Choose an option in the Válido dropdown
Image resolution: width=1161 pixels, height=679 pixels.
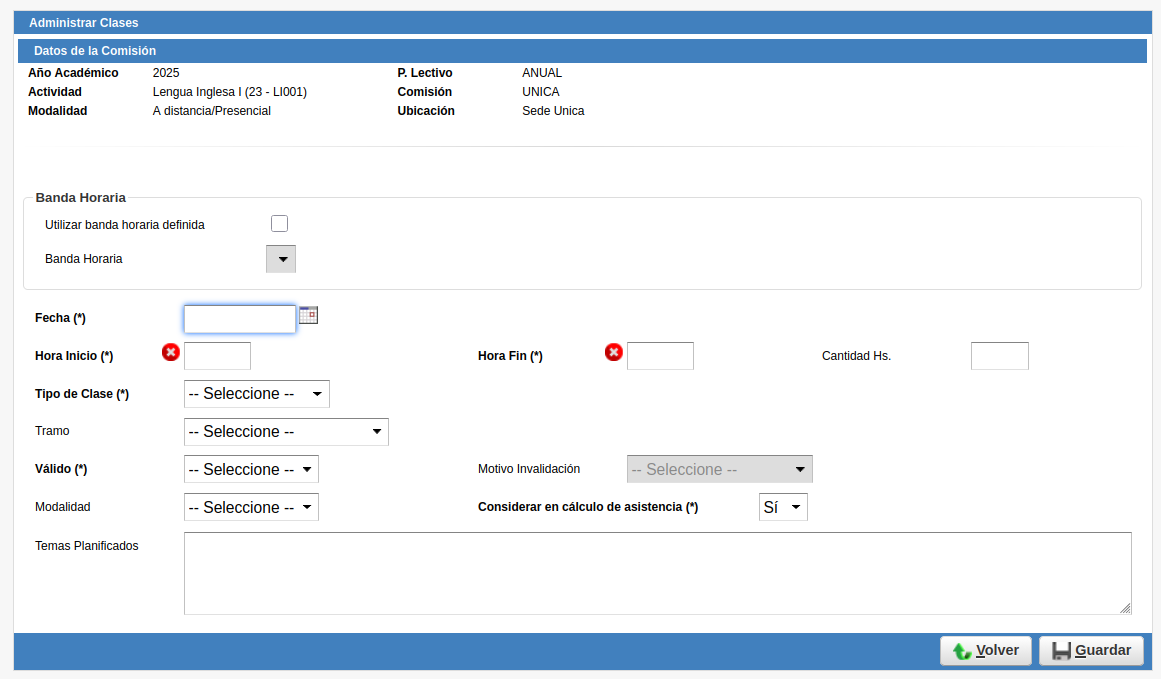(251, 470)
